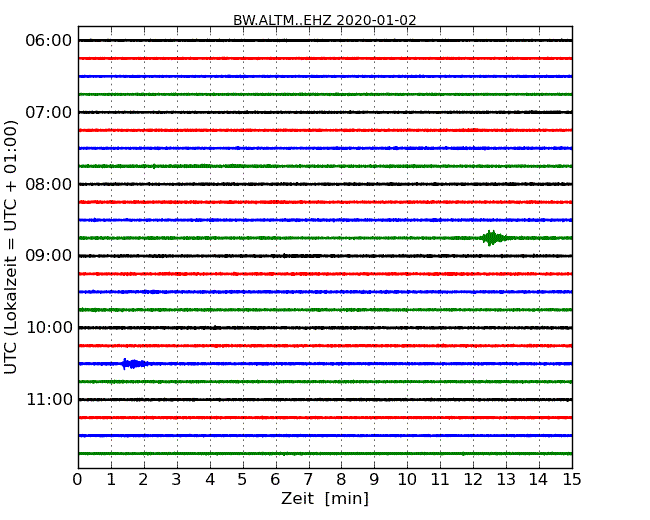Click x-axis tick label 4

click(x=210, y=480)
